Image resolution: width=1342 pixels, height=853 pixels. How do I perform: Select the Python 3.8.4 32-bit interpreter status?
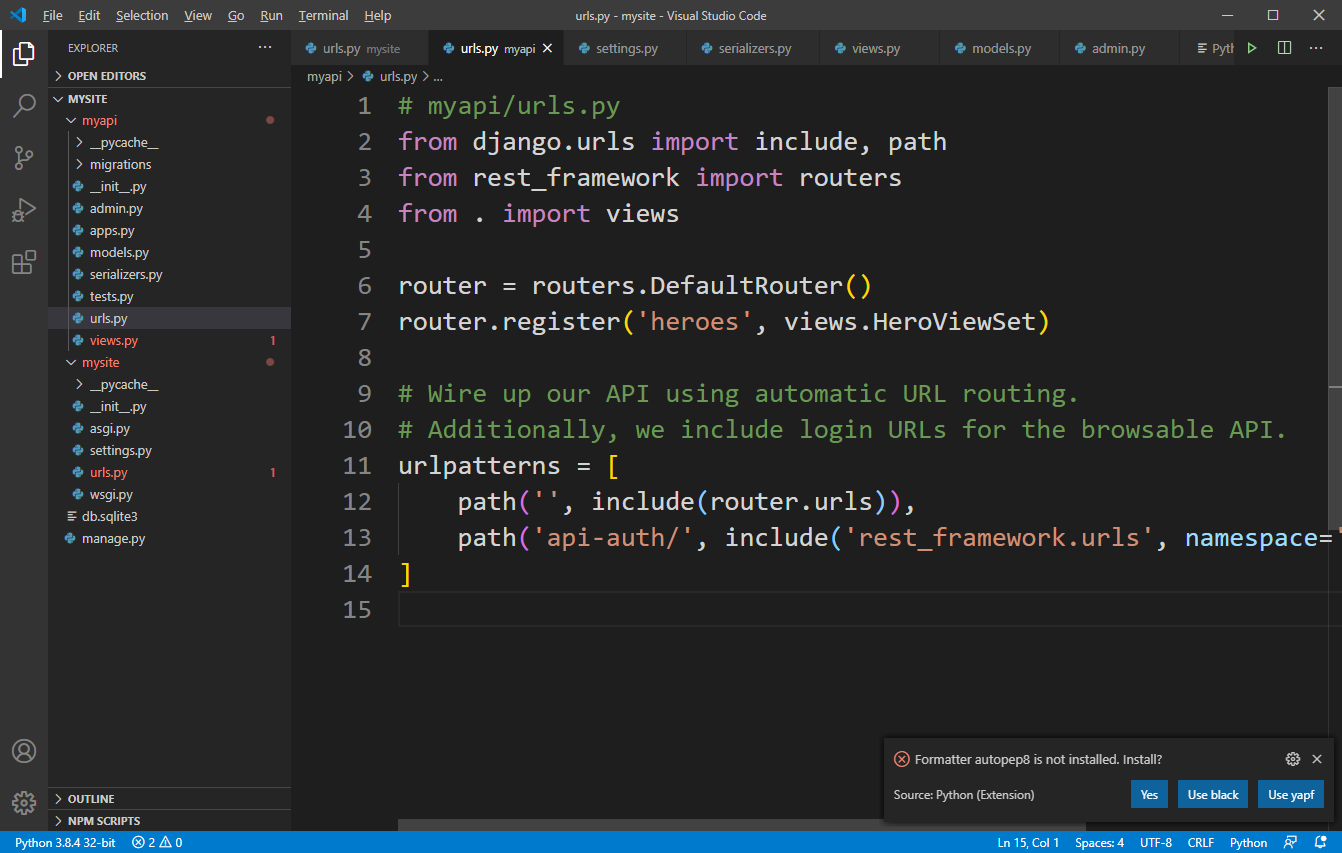coord(65,842)
